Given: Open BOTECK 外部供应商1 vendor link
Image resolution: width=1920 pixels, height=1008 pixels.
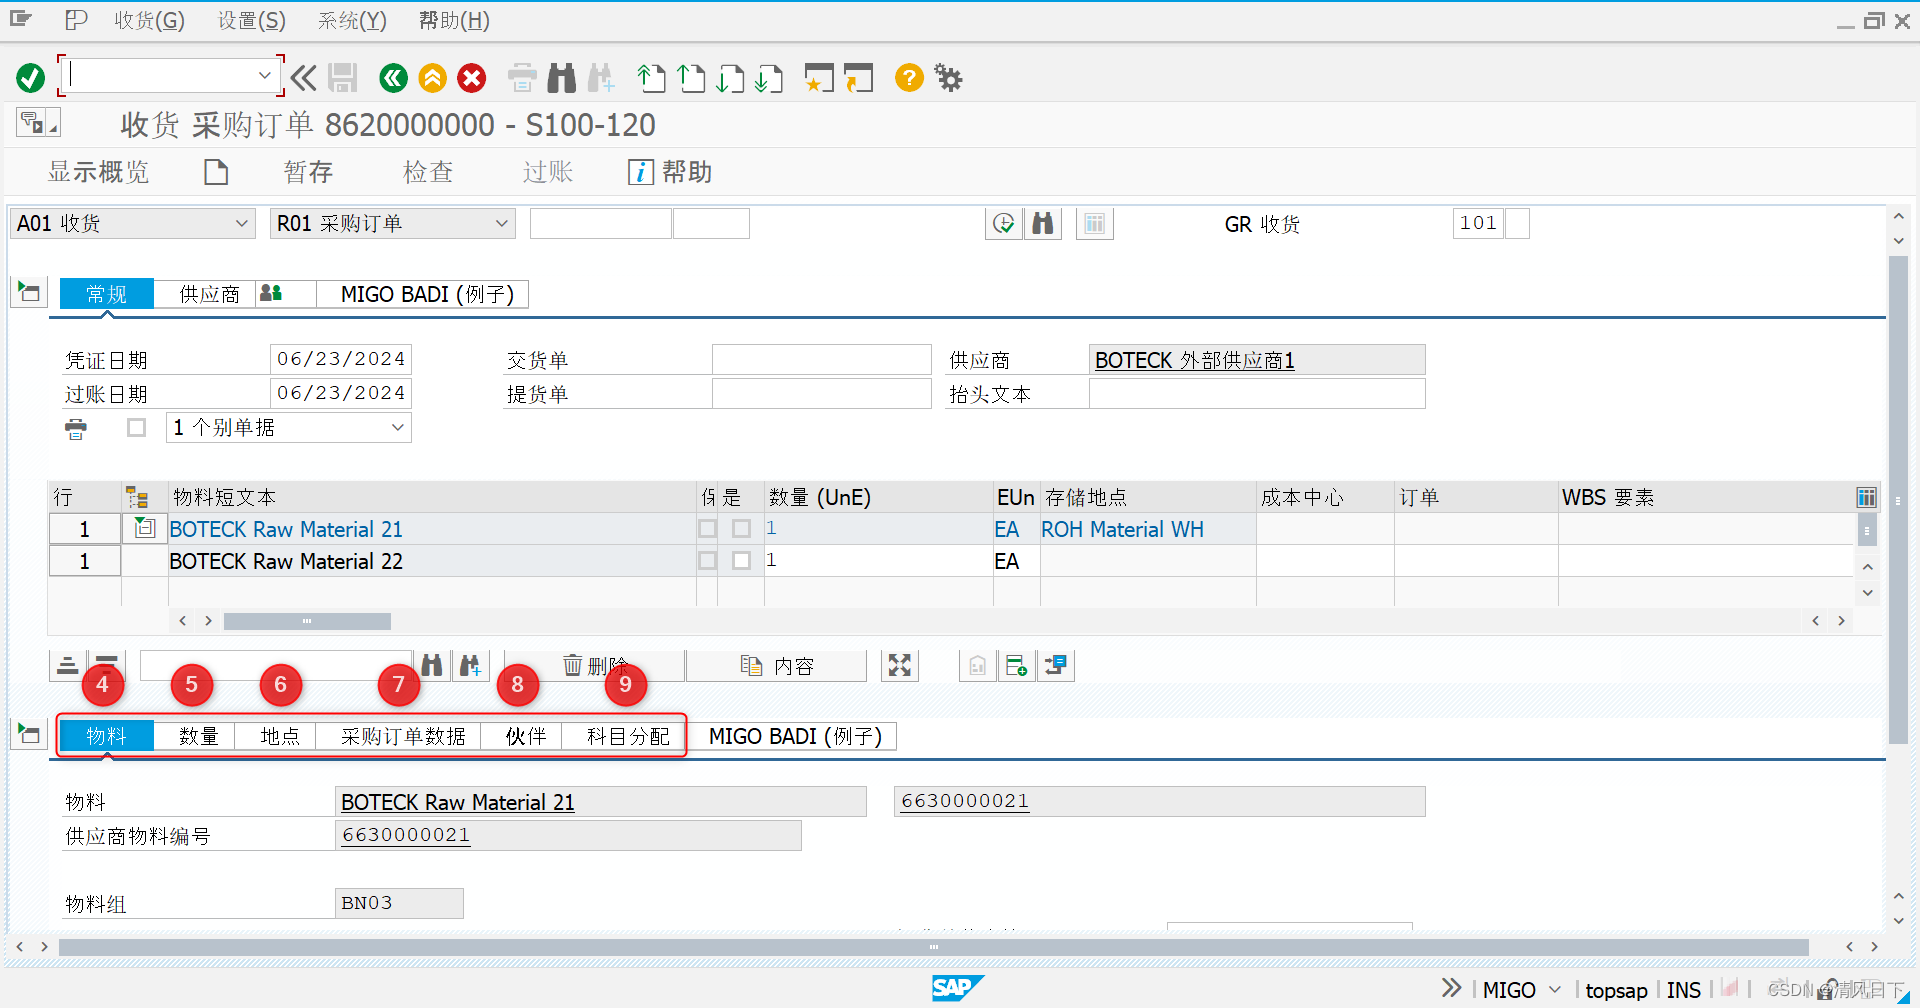Looking at the screenshot, I should [x=1194, y=360].
